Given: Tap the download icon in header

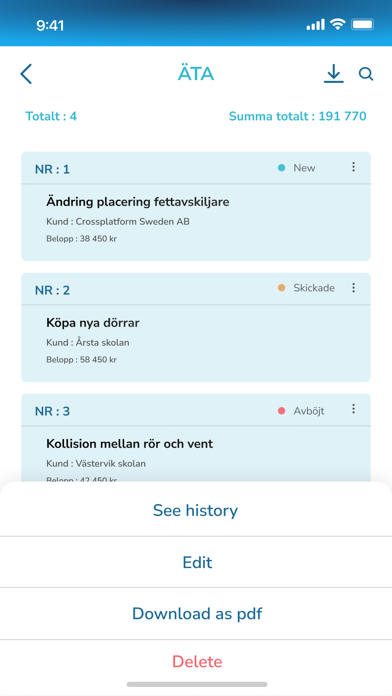Looking at the screenshot, I should click(x=333, y=74).
